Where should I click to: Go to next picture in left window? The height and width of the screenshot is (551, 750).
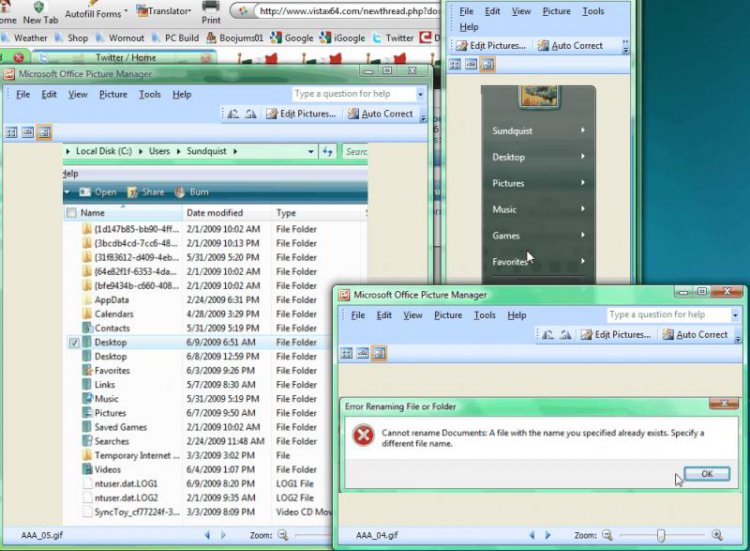223,535
